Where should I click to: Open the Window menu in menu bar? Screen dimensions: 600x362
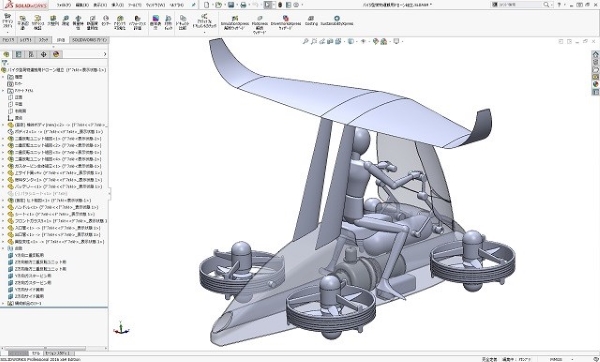[156, 5]
